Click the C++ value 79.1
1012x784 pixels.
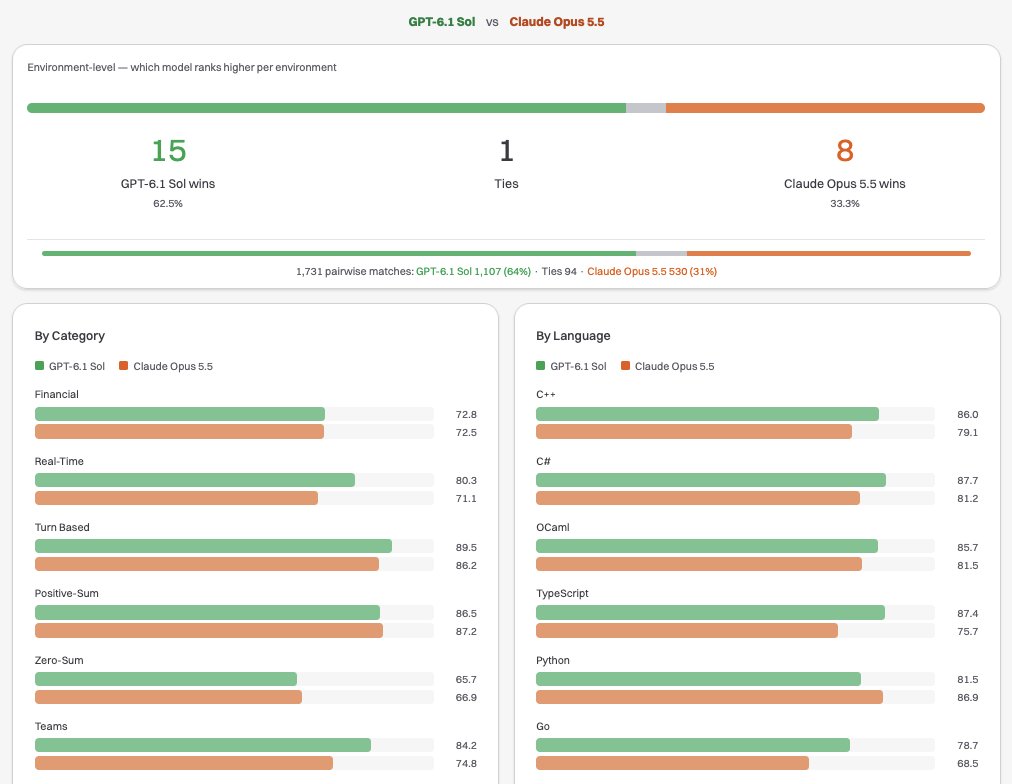[967, 432]
